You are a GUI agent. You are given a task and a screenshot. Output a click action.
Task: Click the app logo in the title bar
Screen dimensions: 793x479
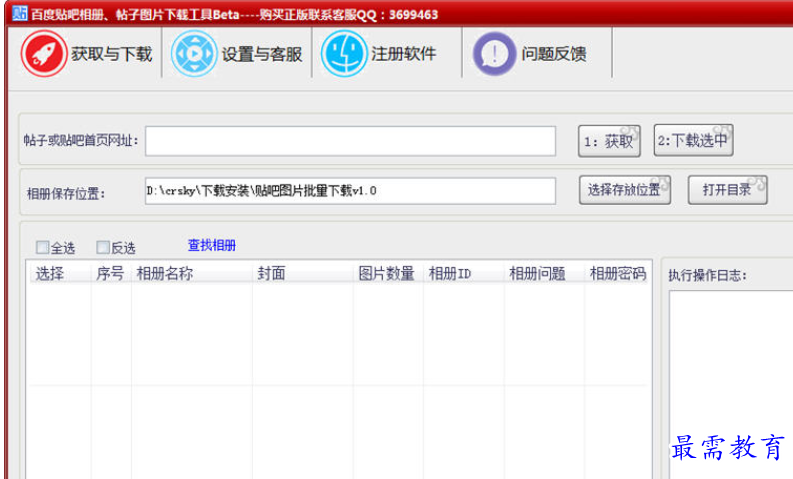click(x=20, y=13)
